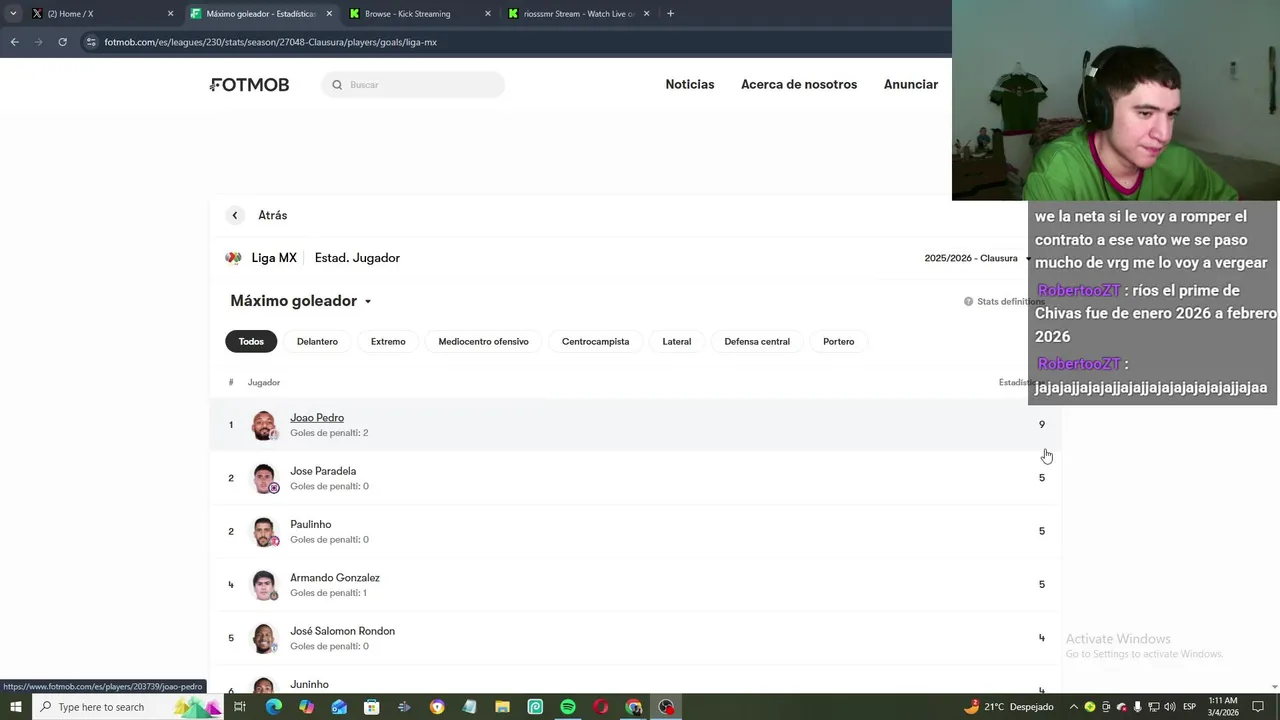Screen dimensions: 1280x720
Task: Click the Buscar search field
Action: 413,85
